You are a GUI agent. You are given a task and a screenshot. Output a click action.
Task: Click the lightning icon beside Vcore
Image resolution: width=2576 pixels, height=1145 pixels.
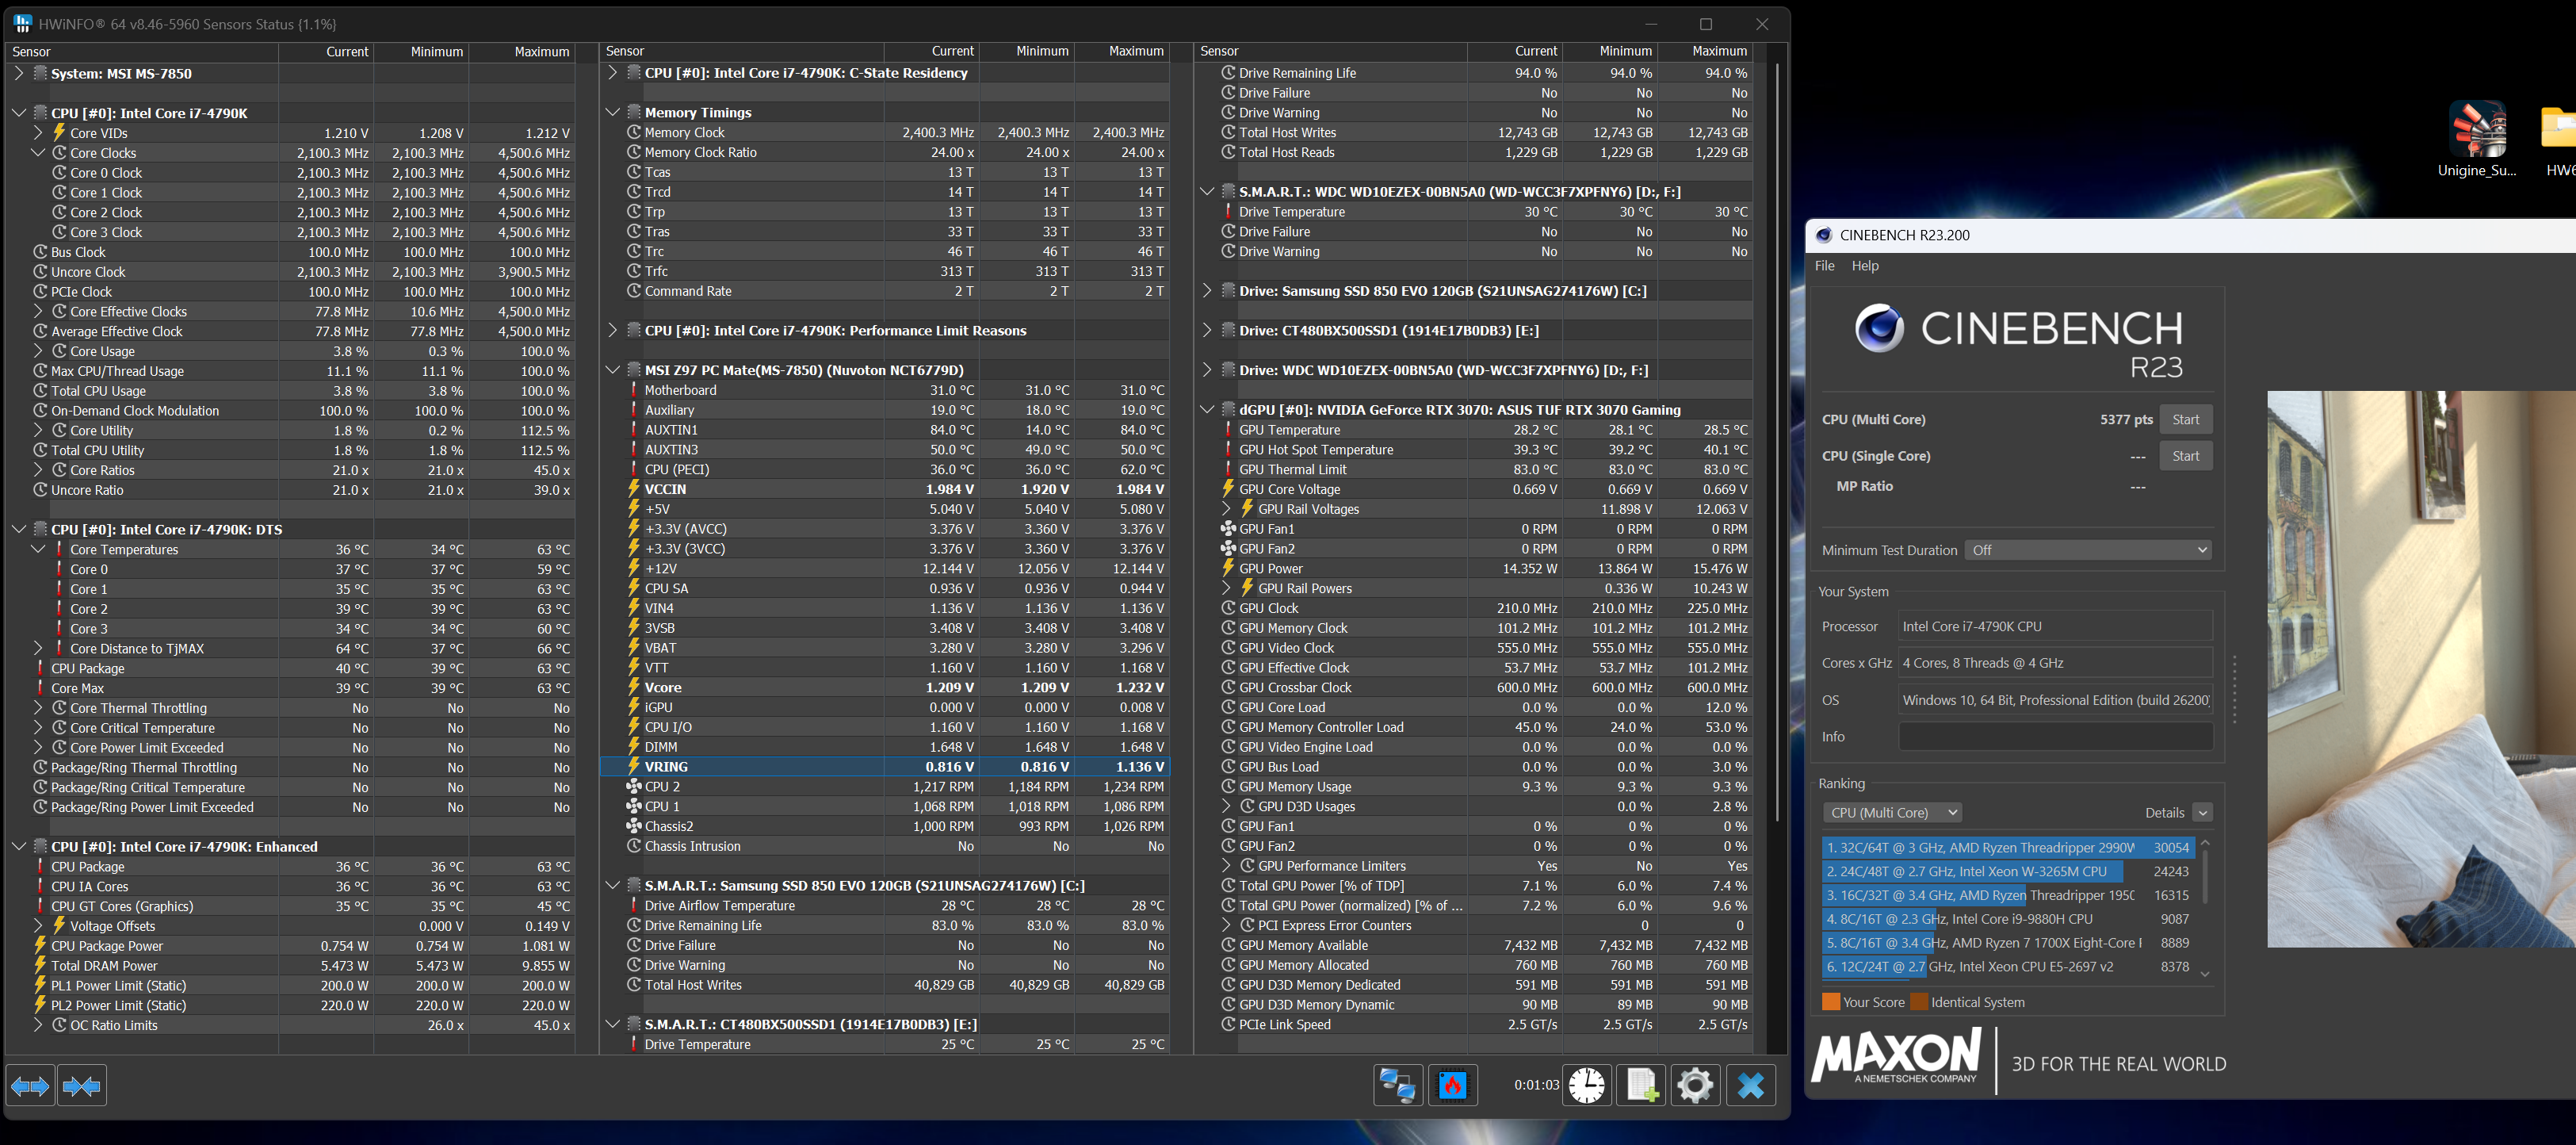pos(633,687)
